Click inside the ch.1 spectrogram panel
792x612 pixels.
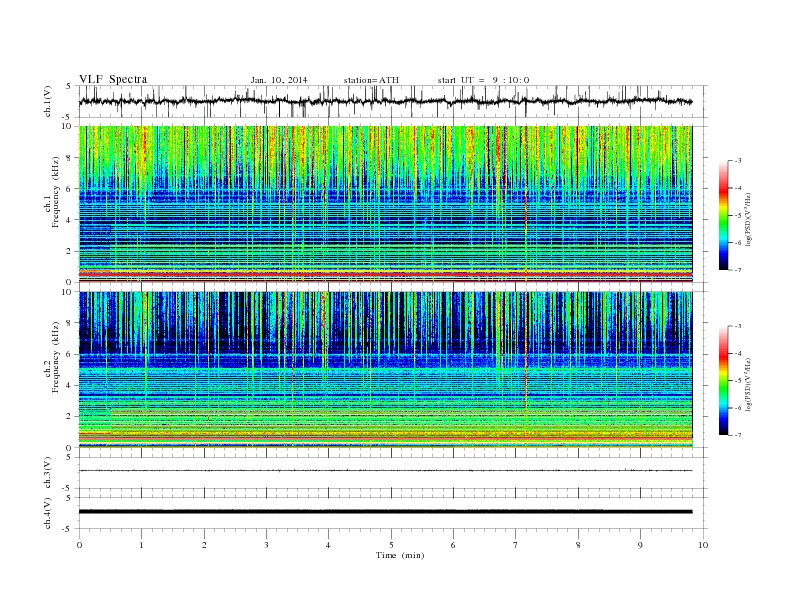point(385,204)
